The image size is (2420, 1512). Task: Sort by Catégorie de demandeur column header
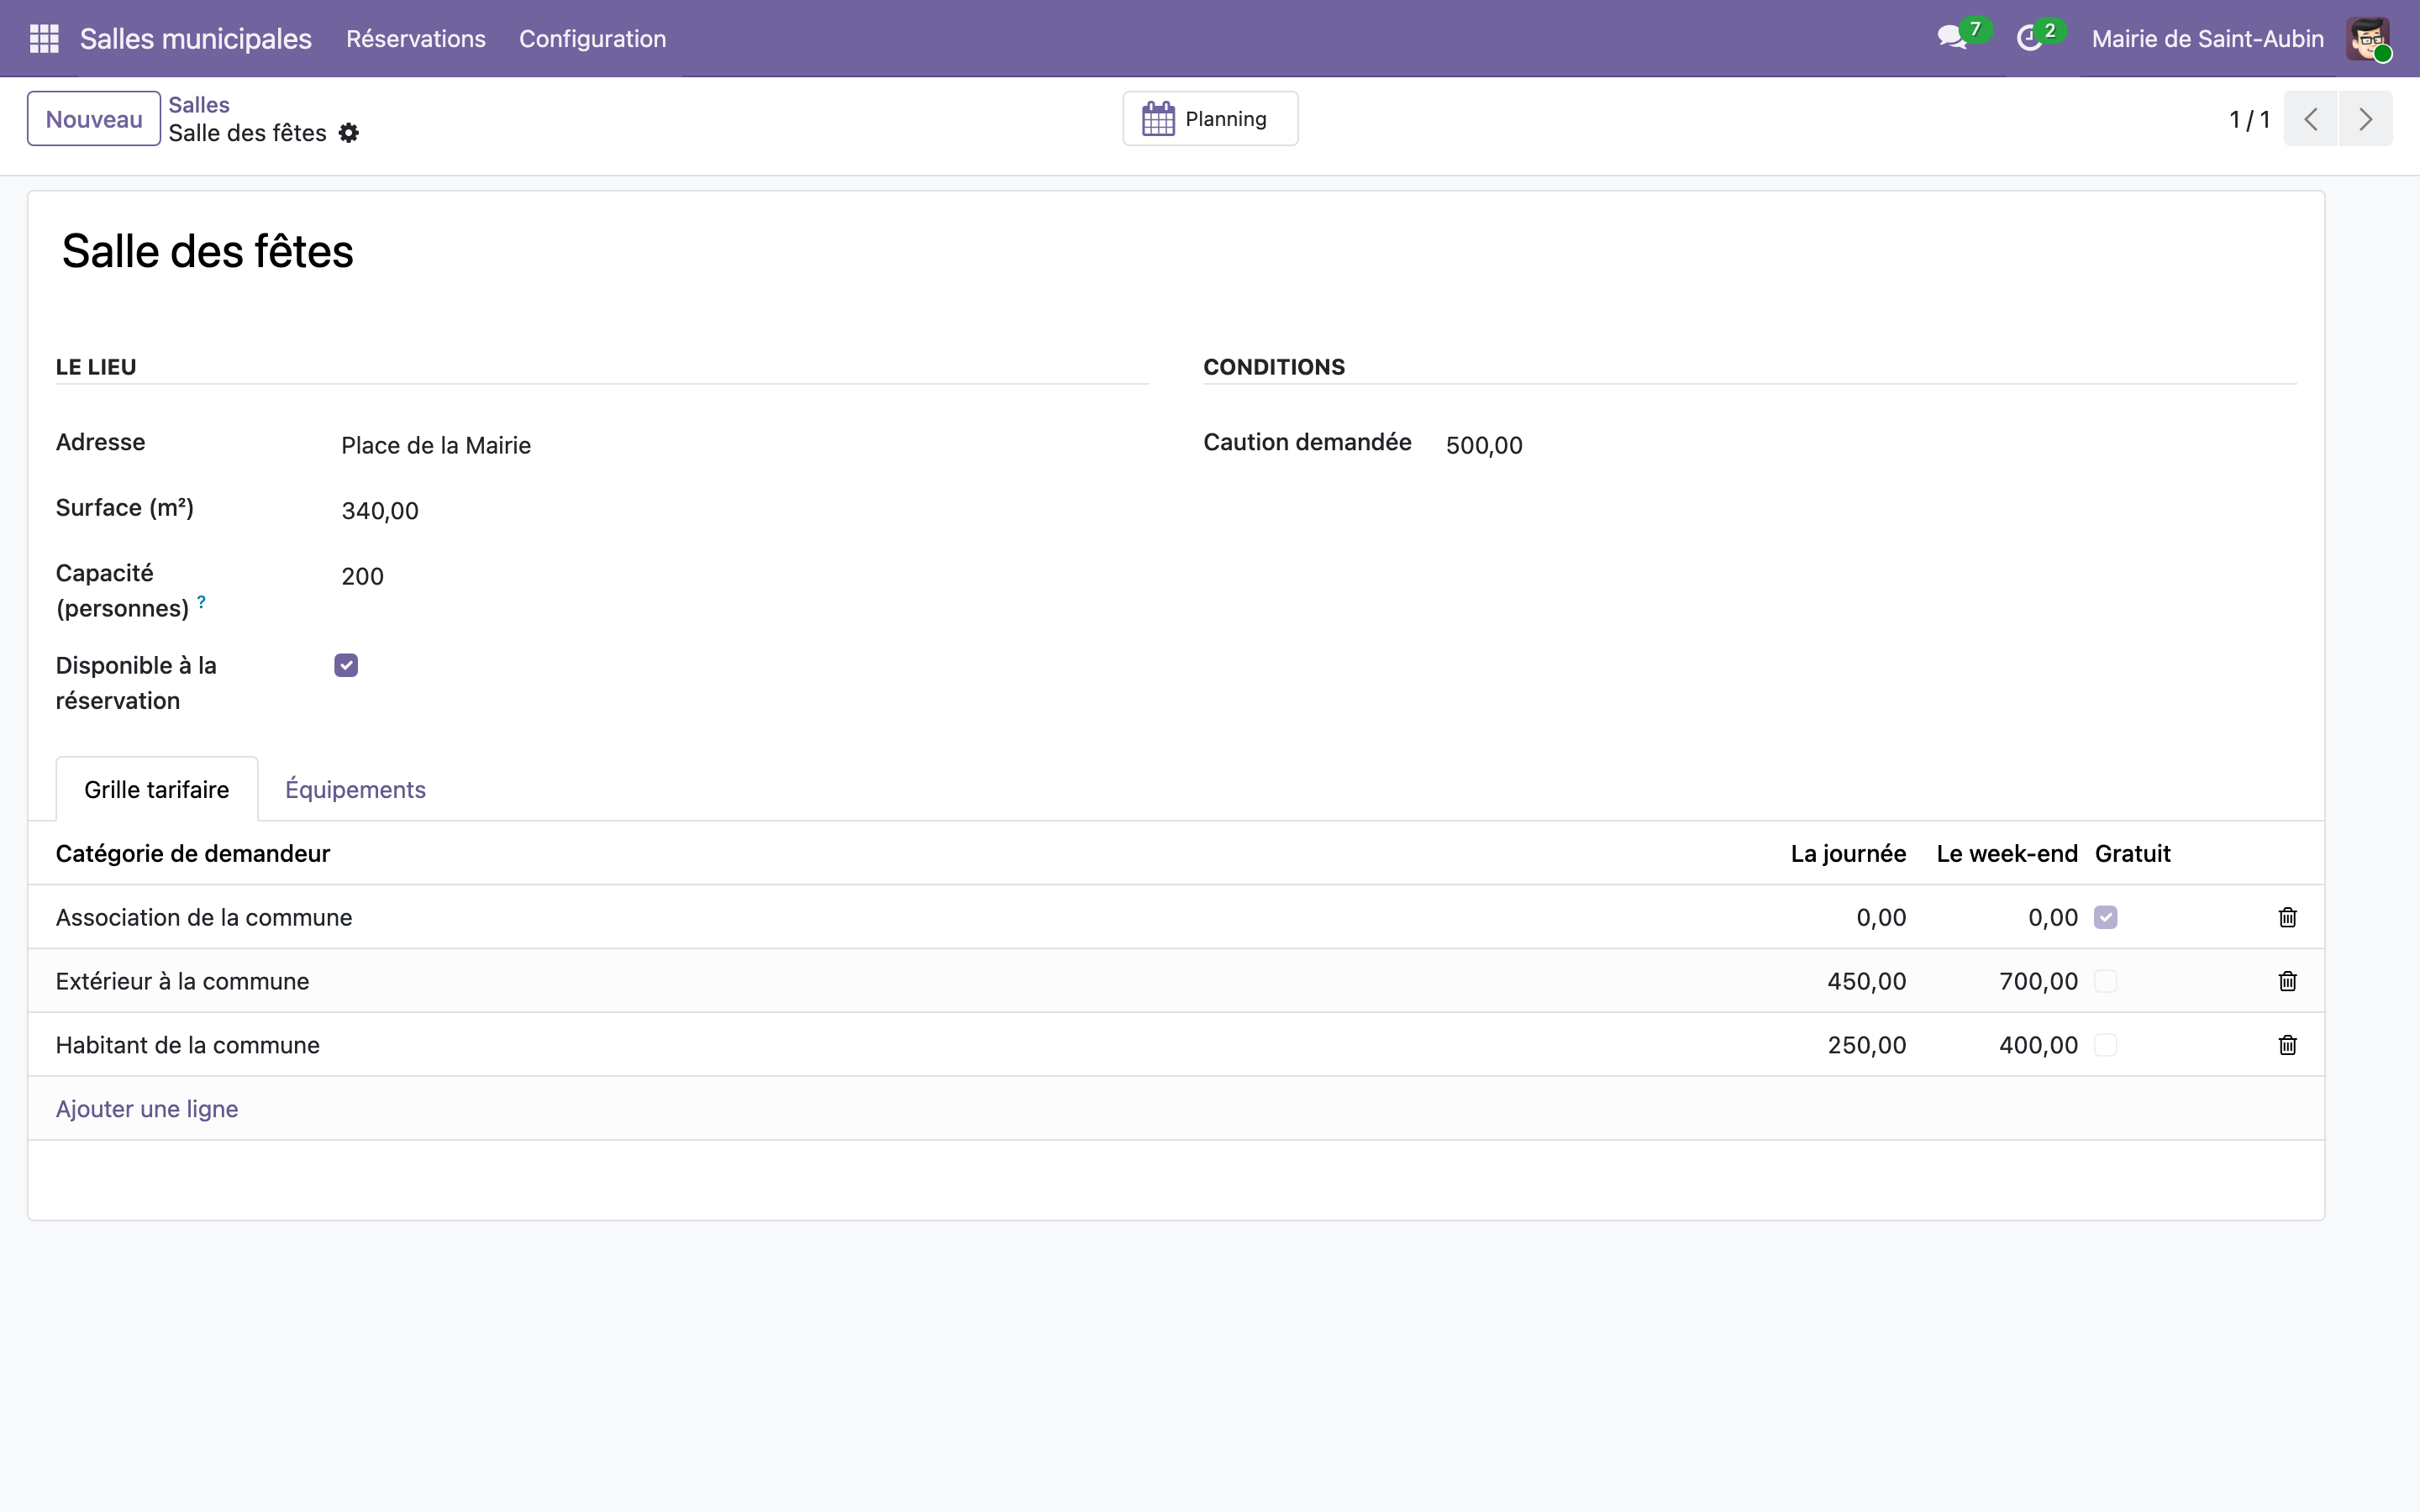[193, 854]
